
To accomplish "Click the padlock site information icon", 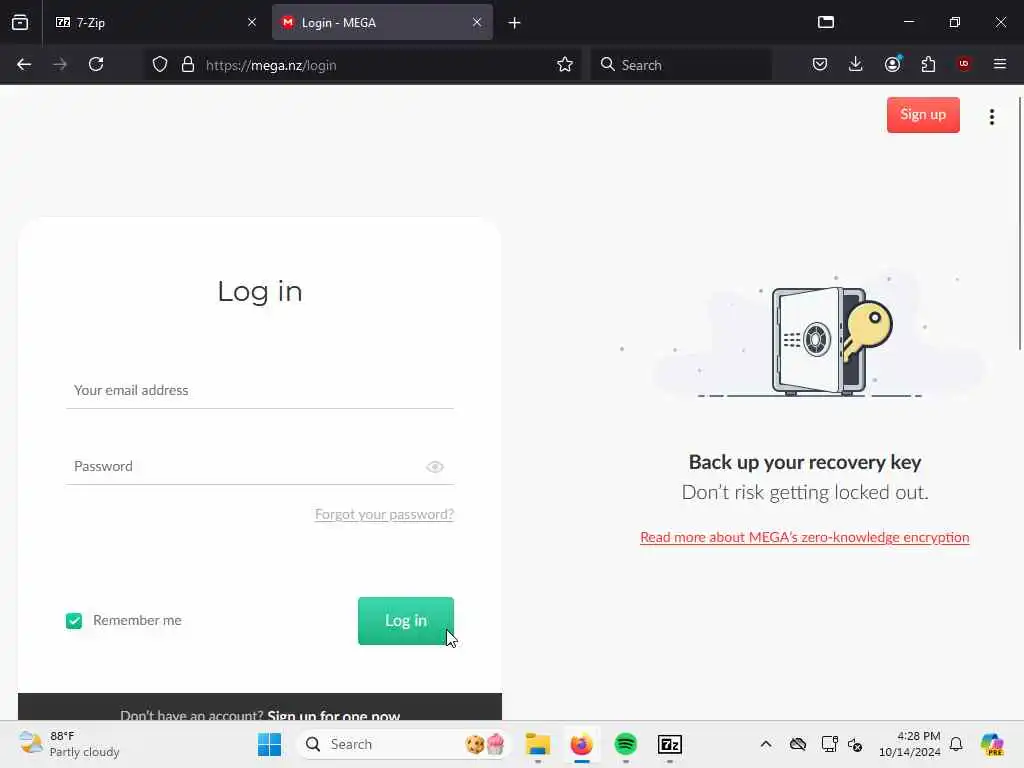I will (x=188, y=65).
